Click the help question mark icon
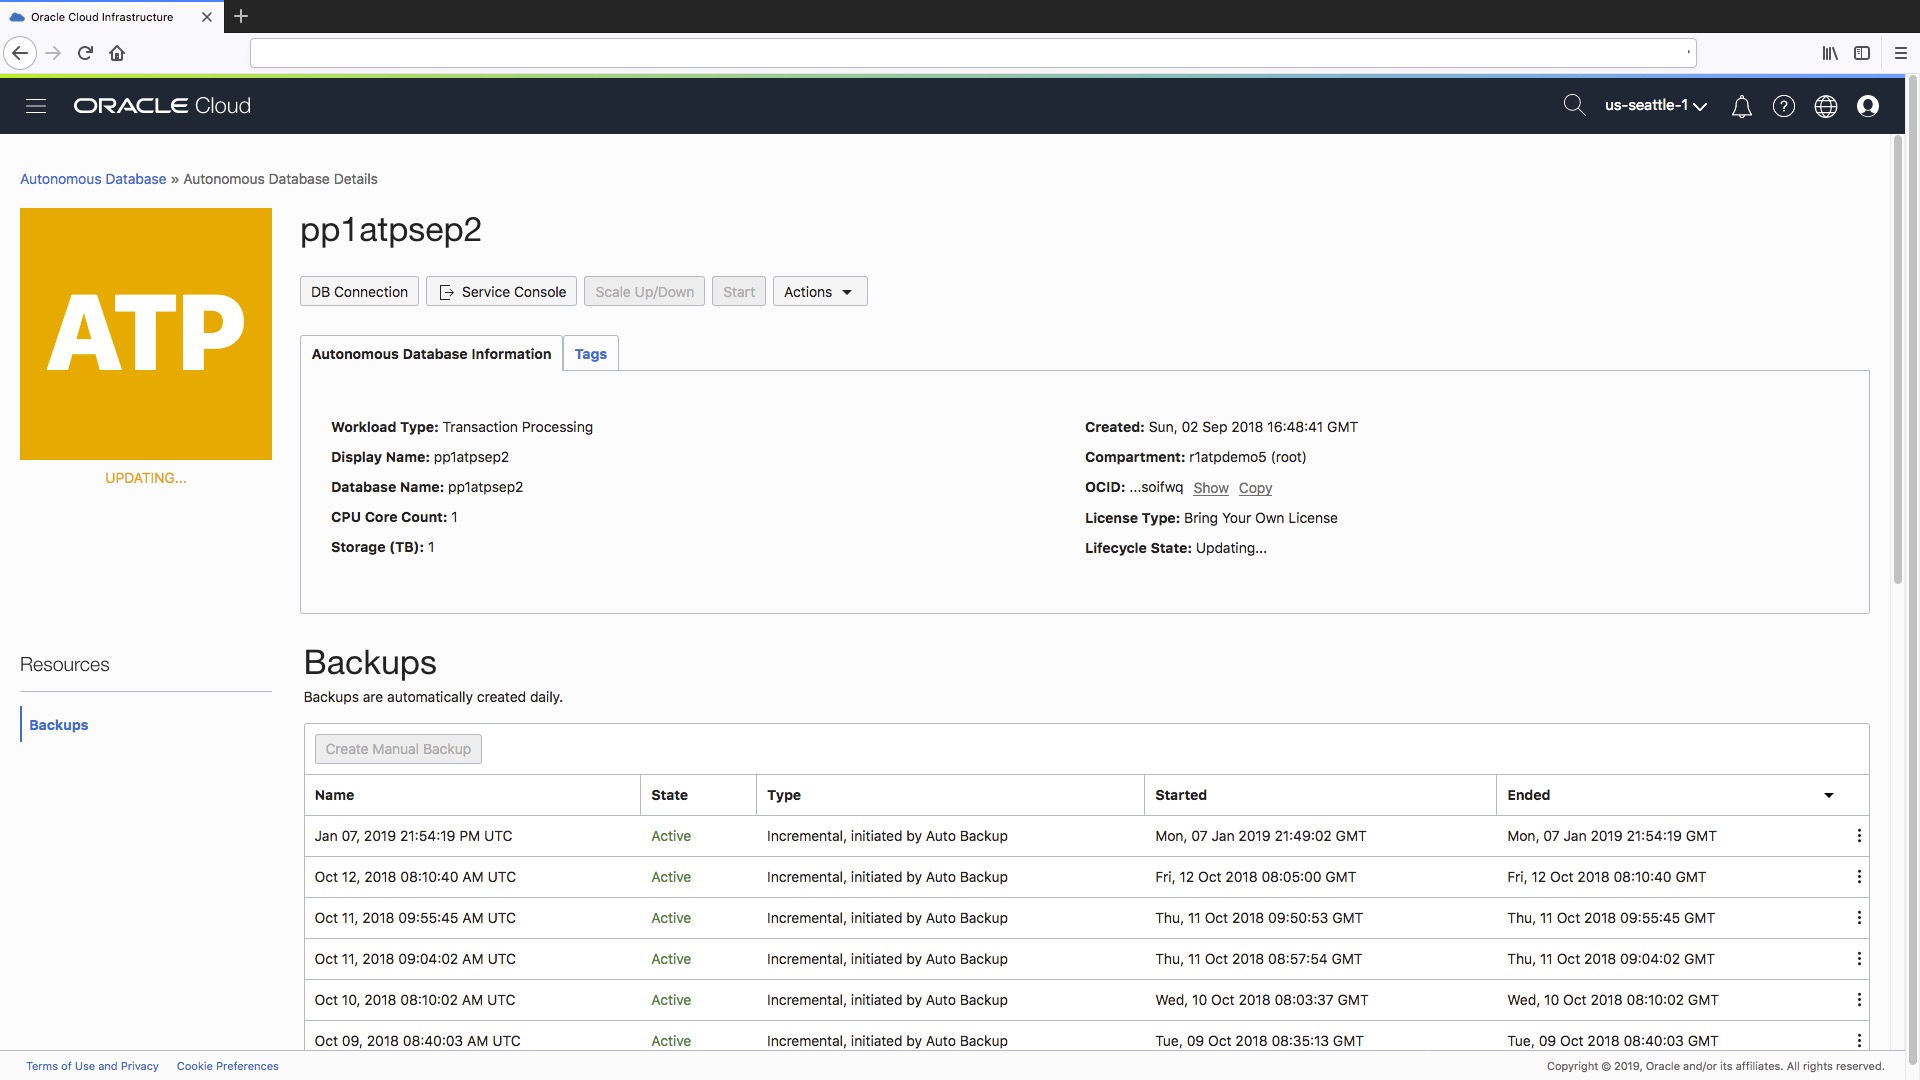 [1784, 106]
